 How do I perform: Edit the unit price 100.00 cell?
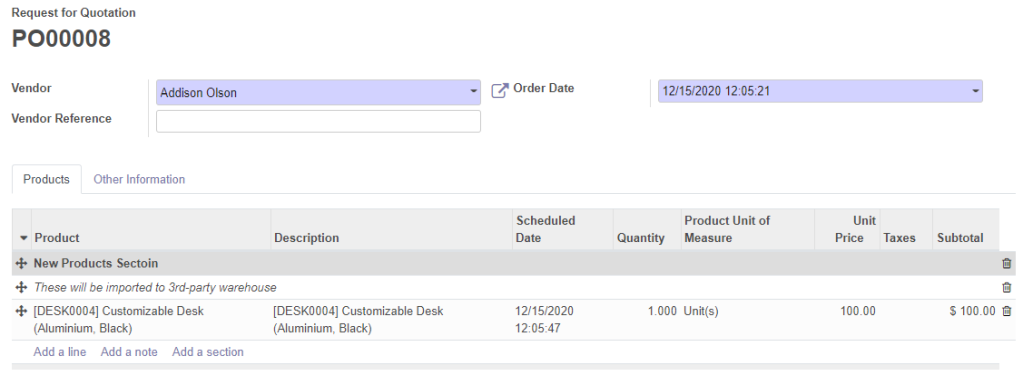click(x=846, y=311)
